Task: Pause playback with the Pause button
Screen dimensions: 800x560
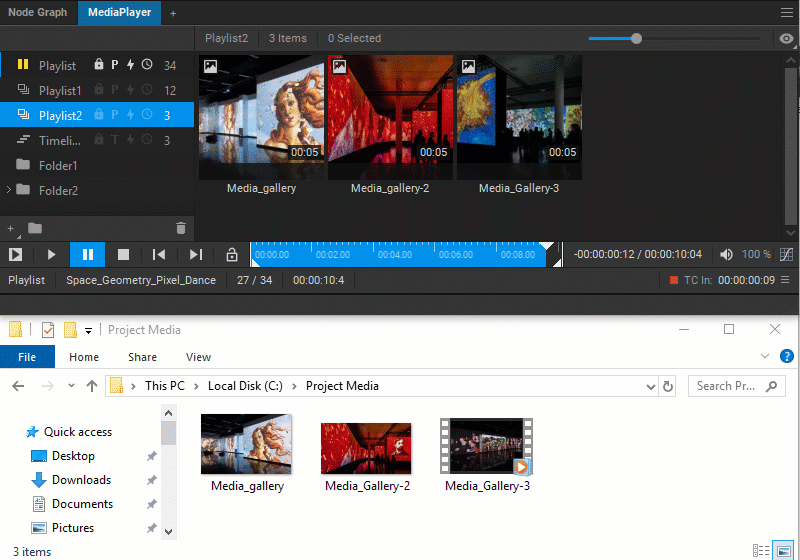Action: point(87,254)
